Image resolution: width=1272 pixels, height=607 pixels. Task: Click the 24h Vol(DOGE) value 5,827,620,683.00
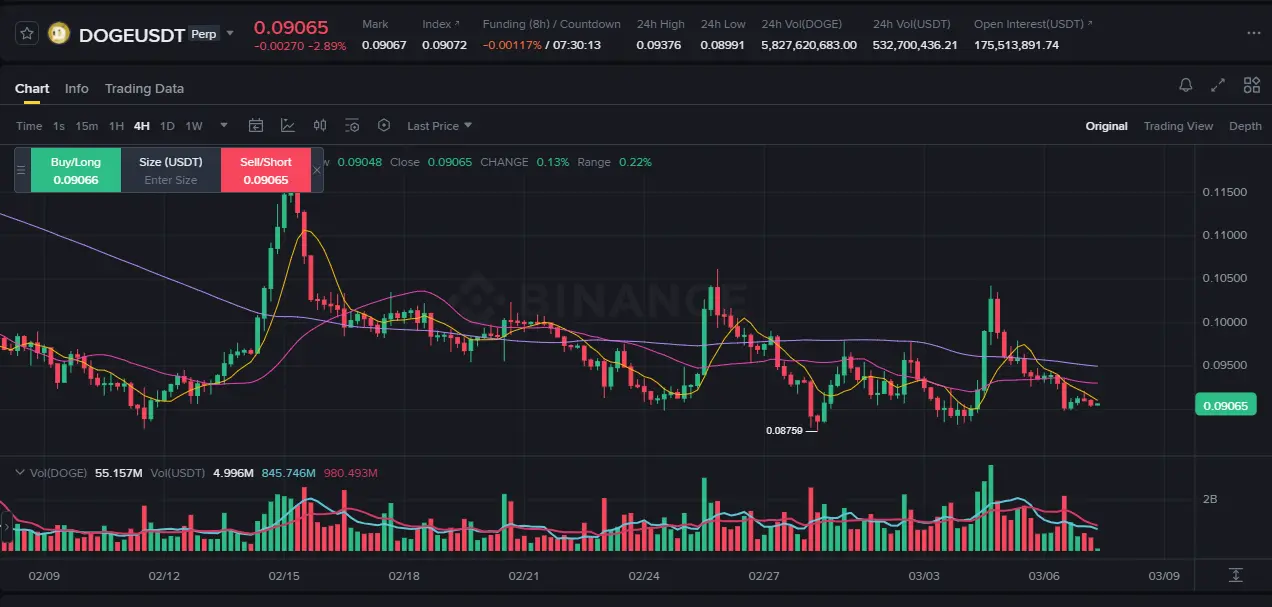point(809,45)
